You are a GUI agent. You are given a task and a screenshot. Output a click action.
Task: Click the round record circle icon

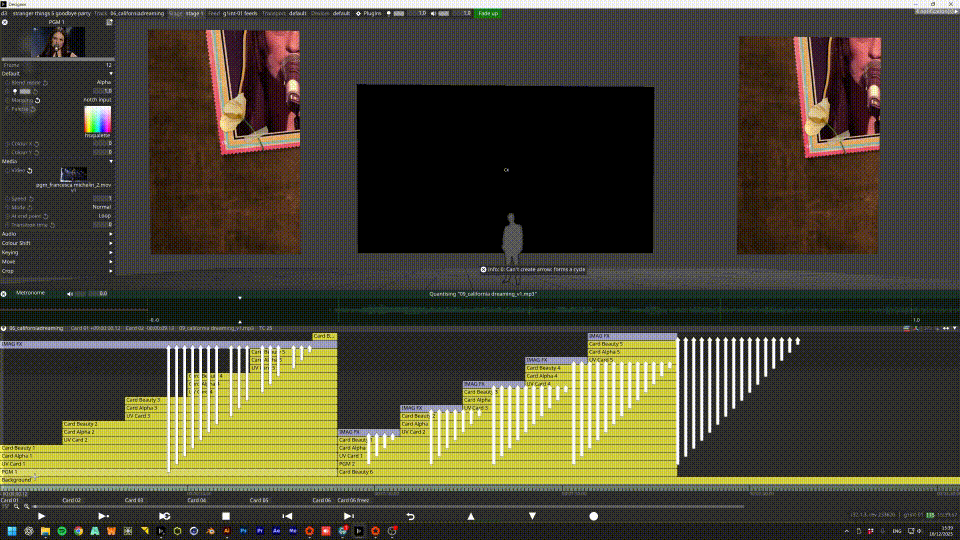593,516
